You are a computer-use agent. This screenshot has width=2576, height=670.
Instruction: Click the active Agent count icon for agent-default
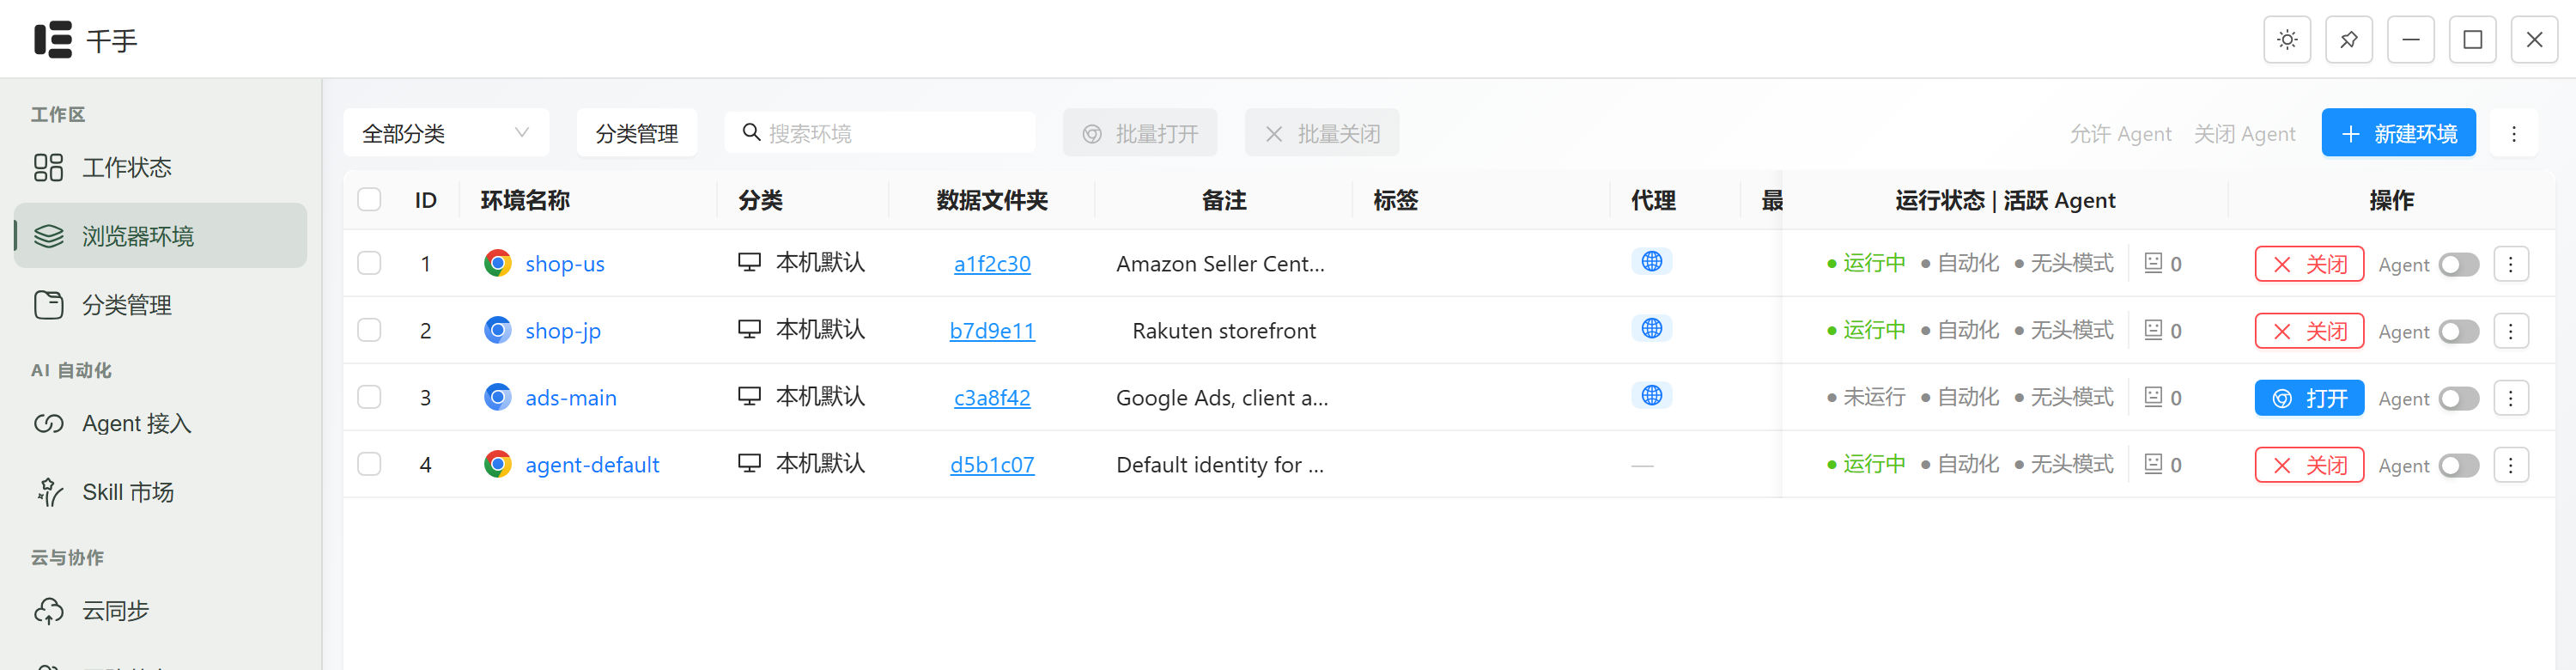pyautogui.click(x=2153, y=464)
